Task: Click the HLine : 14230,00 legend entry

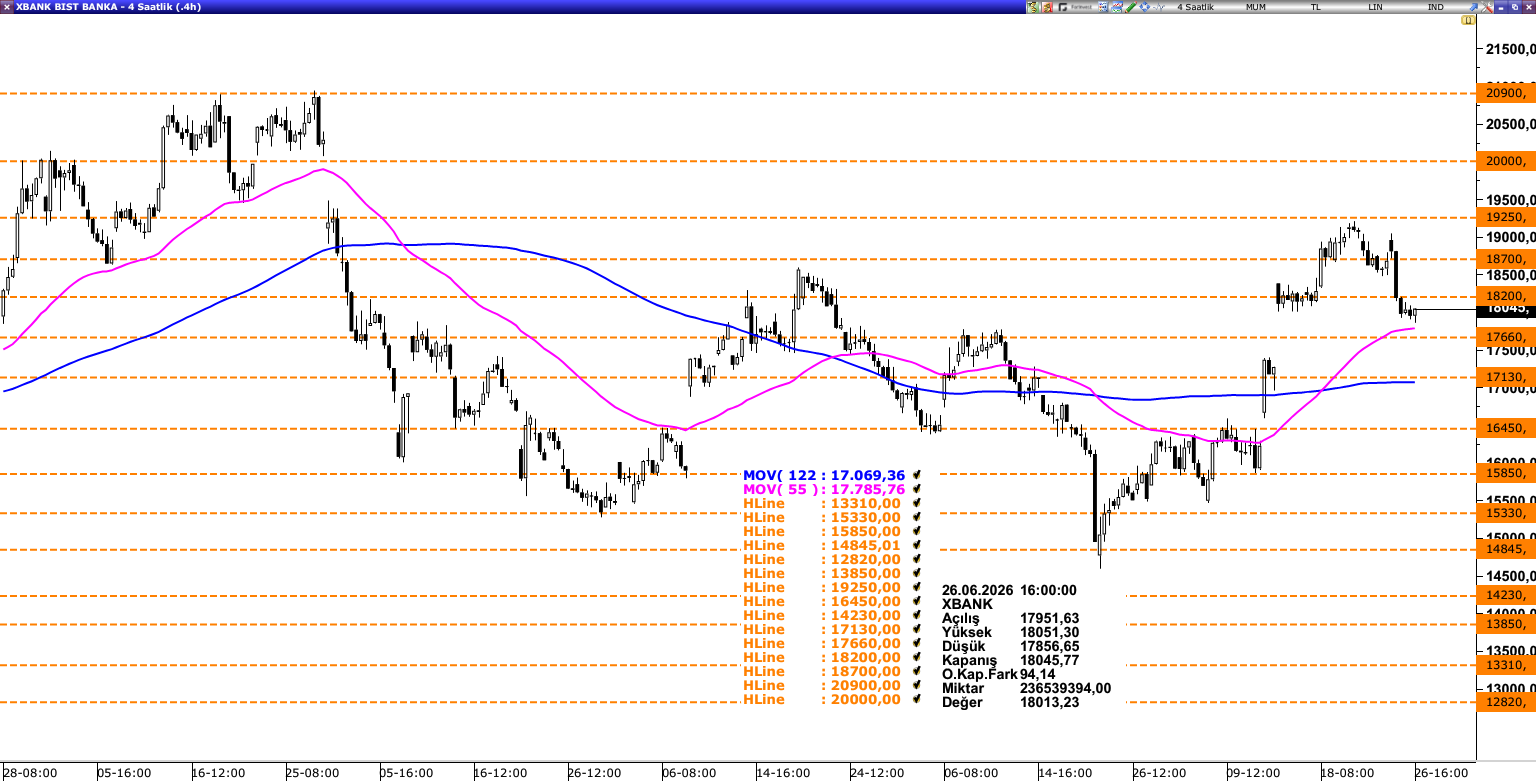Action: click(822, 616)
